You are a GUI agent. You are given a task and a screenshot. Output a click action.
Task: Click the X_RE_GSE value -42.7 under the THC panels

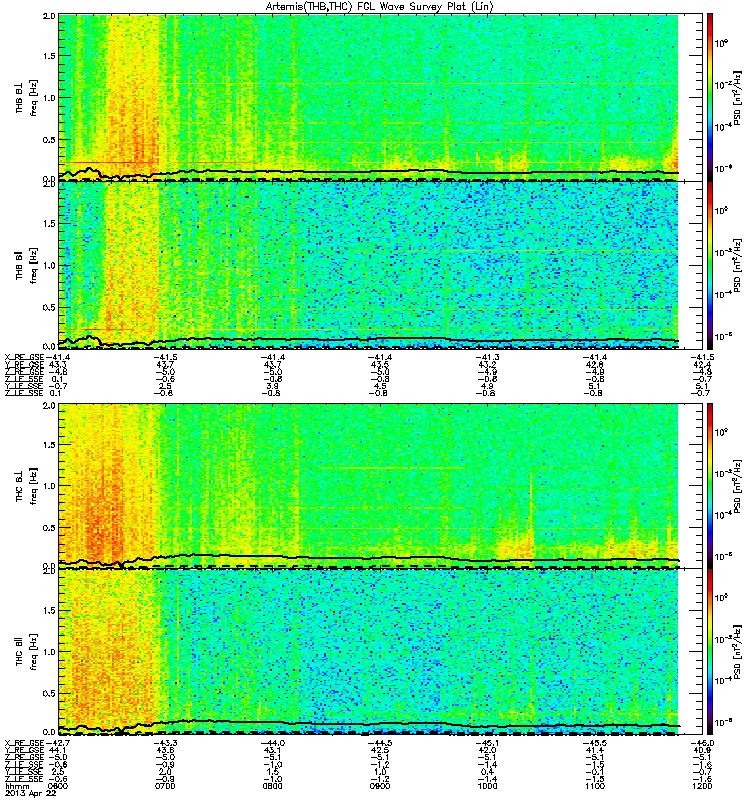pos(58,743)
